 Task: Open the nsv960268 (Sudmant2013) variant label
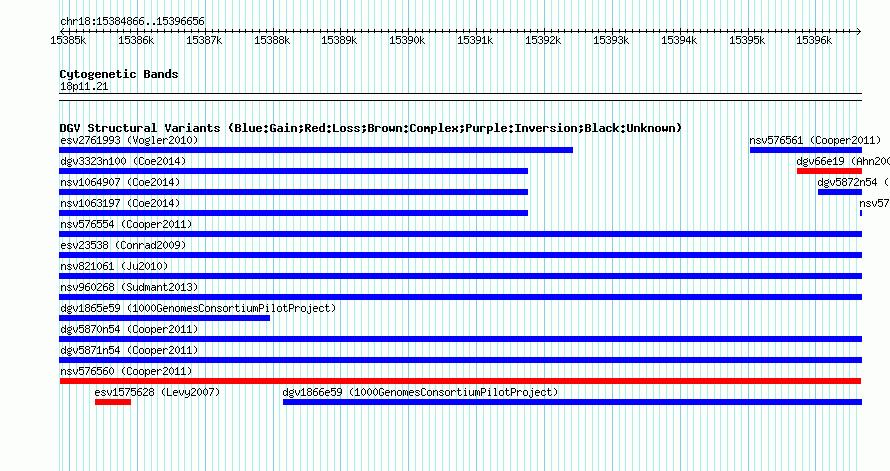(129, 287)
